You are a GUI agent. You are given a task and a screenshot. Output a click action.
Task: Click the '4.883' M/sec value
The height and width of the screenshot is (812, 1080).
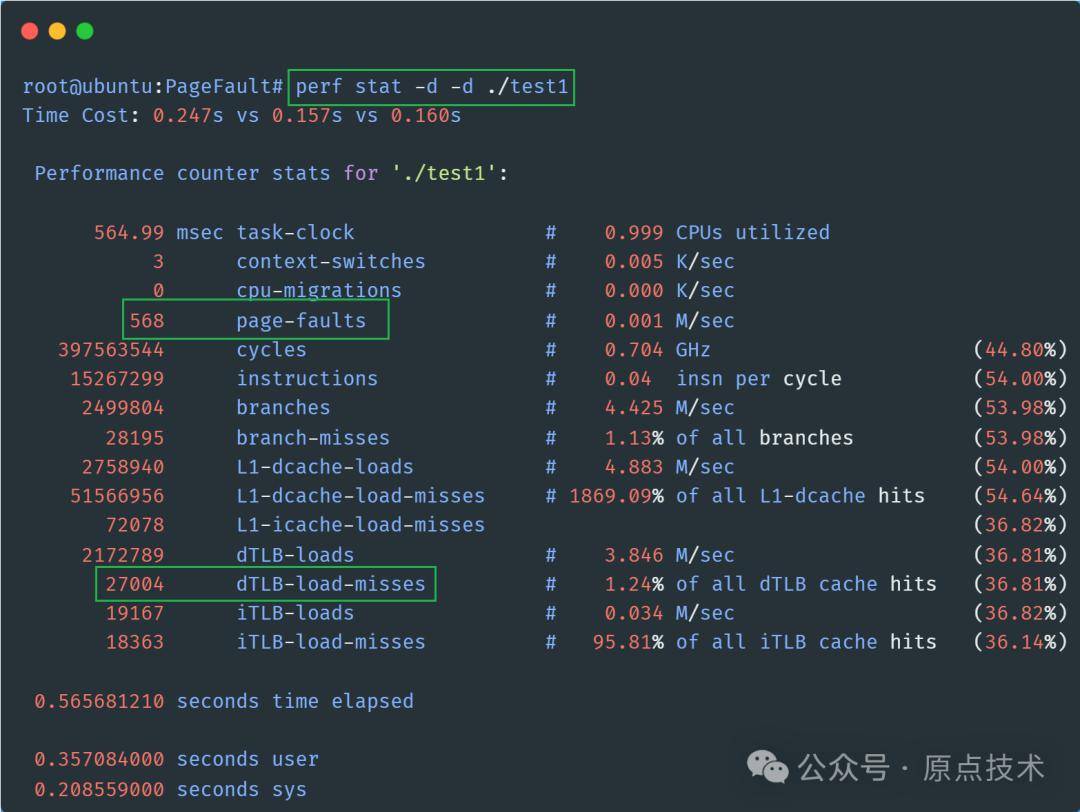click(x=634, y=466)
